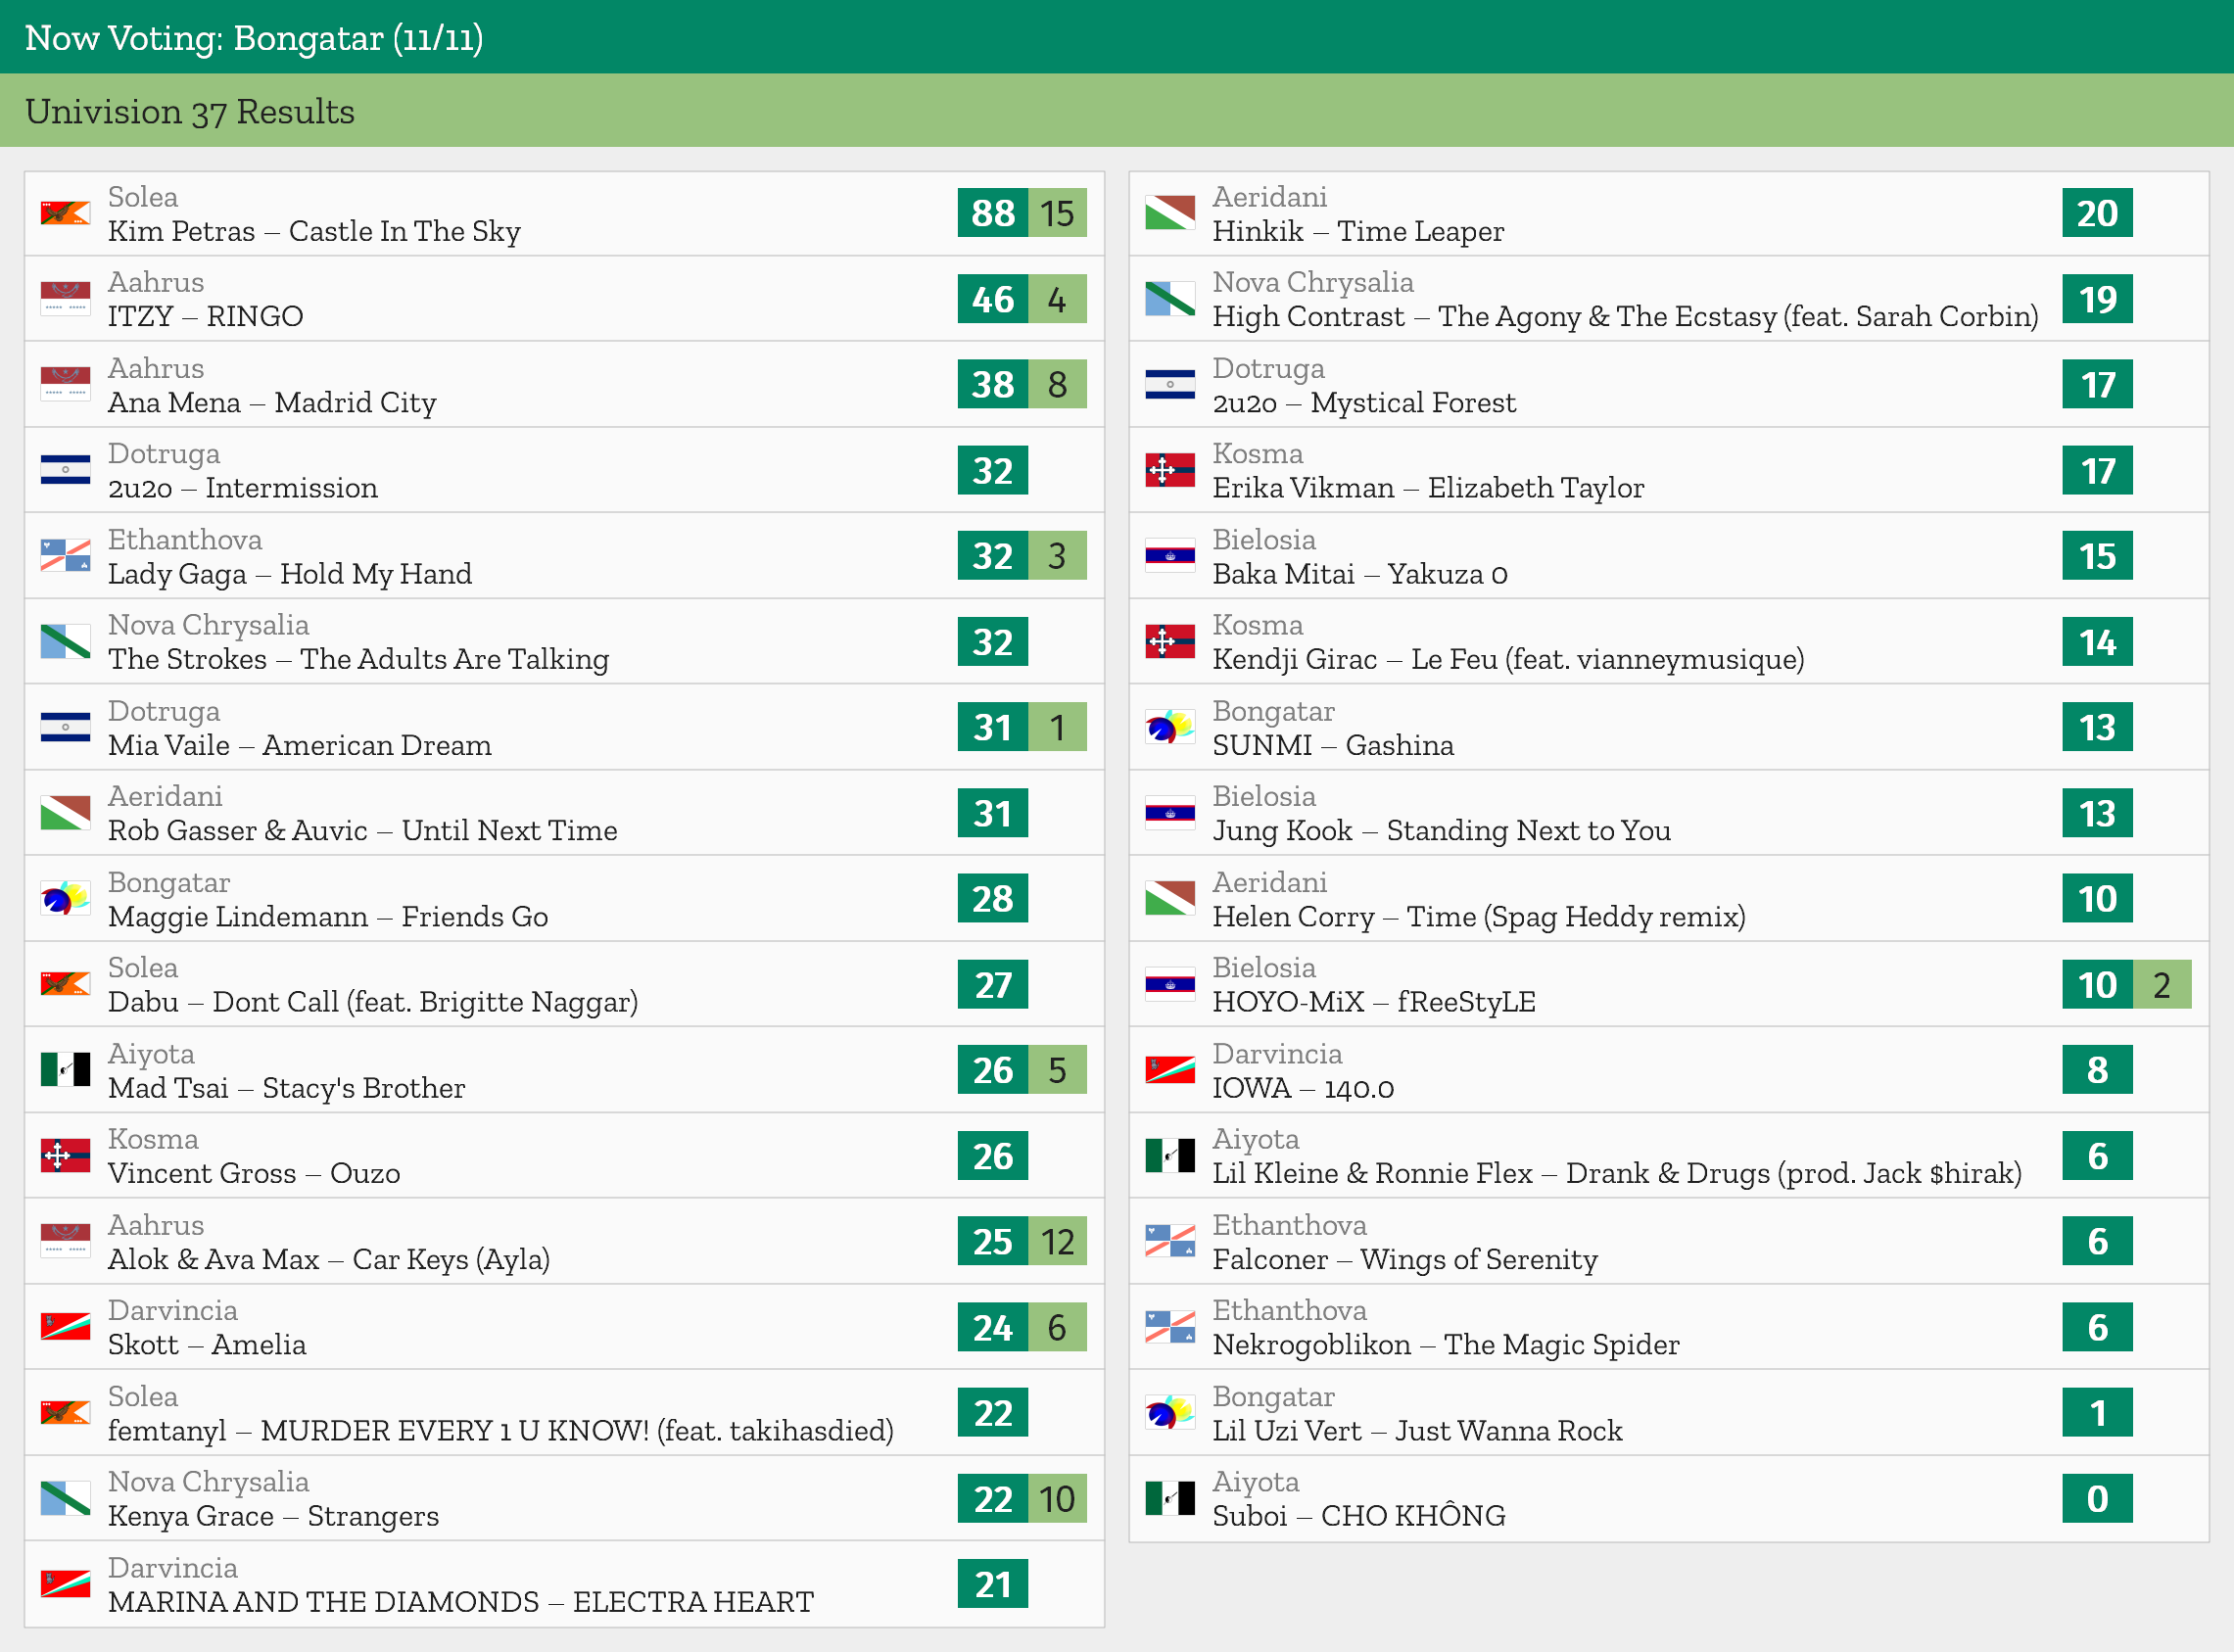Click the light-green 2 for HOYO-MiX – fReeStyLE
This screenshot has width=2234, height=1652.
click(x=2162, y=984)
